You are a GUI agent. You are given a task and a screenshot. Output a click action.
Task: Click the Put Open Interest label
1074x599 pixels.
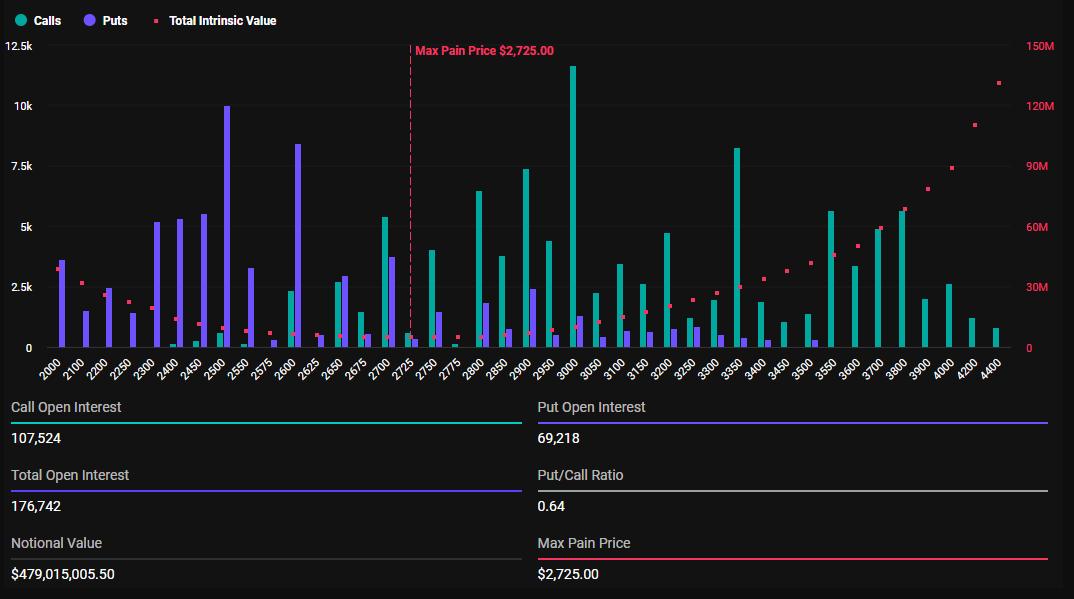[591, 407]
